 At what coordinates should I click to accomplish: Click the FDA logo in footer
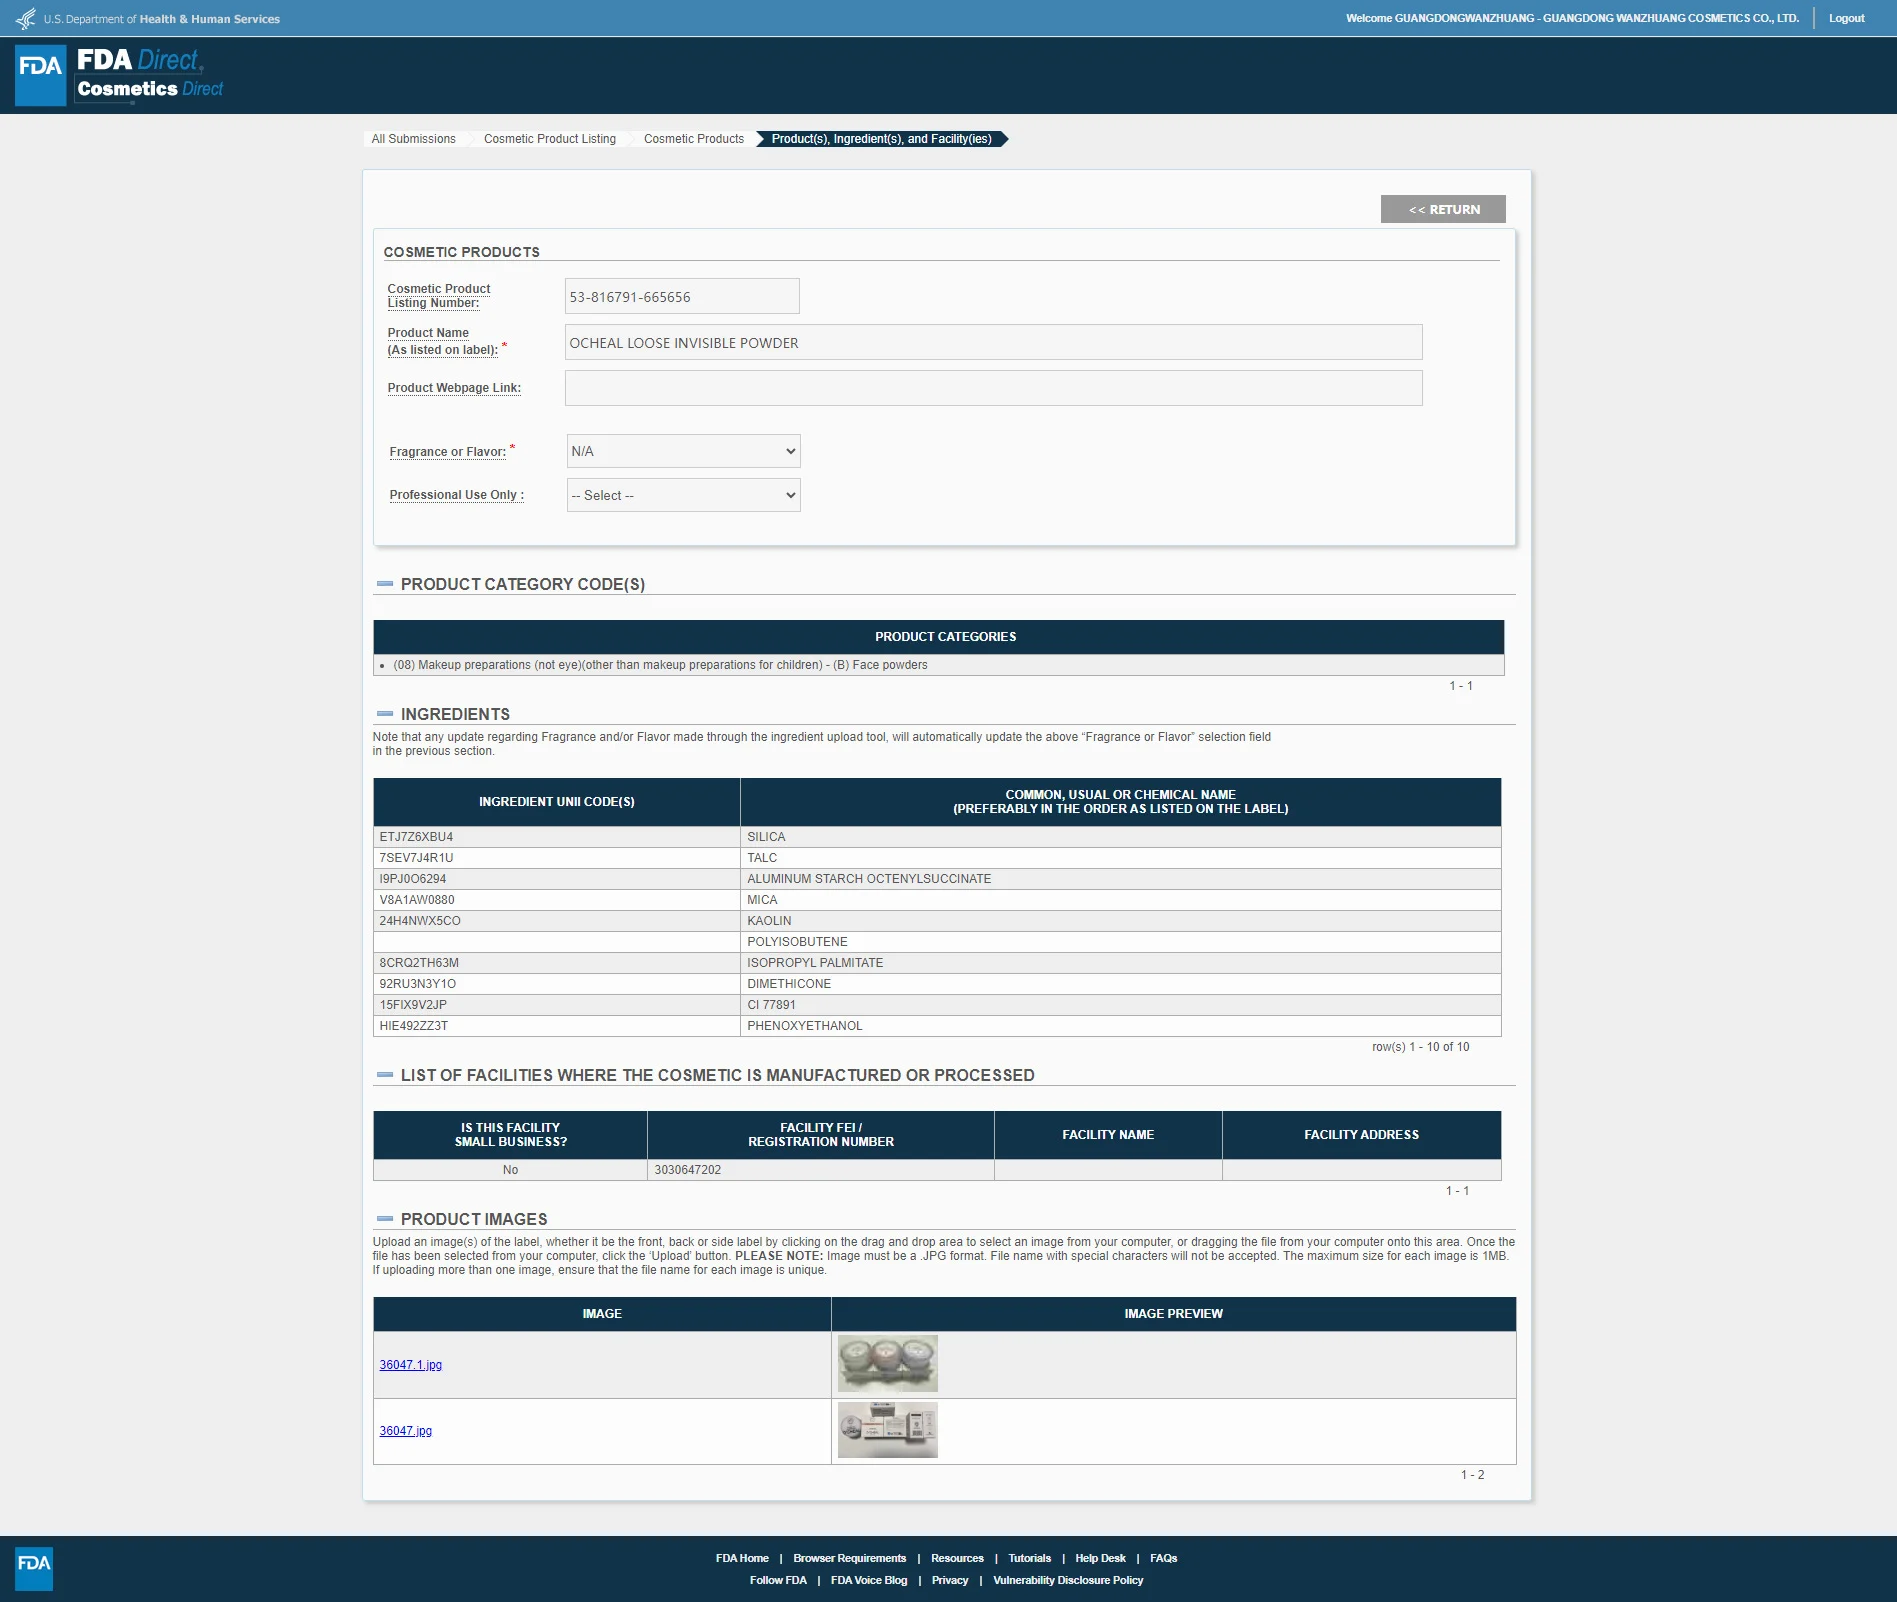[34, 1568]
